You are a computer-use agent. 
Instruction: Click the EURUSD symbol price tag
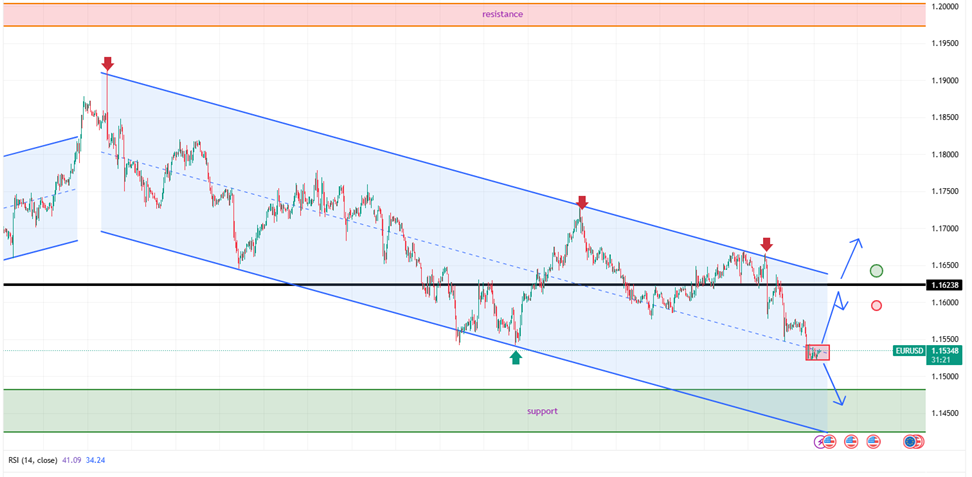(x=909, y=351)
